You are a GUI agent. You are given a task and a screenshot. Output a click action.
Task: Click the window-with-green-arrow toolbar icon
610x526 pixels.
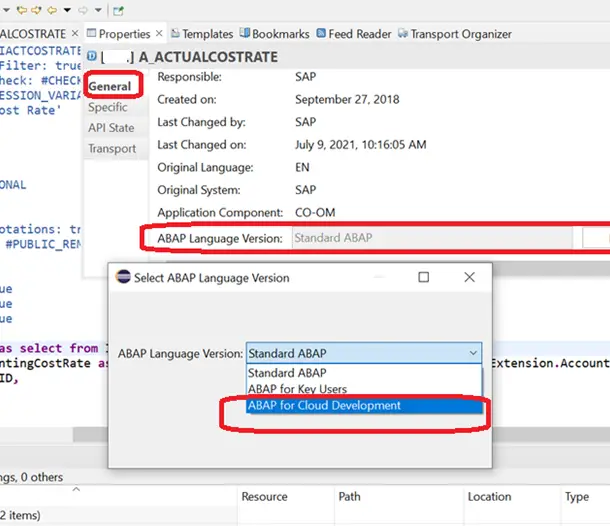click(x=118, y=11)
